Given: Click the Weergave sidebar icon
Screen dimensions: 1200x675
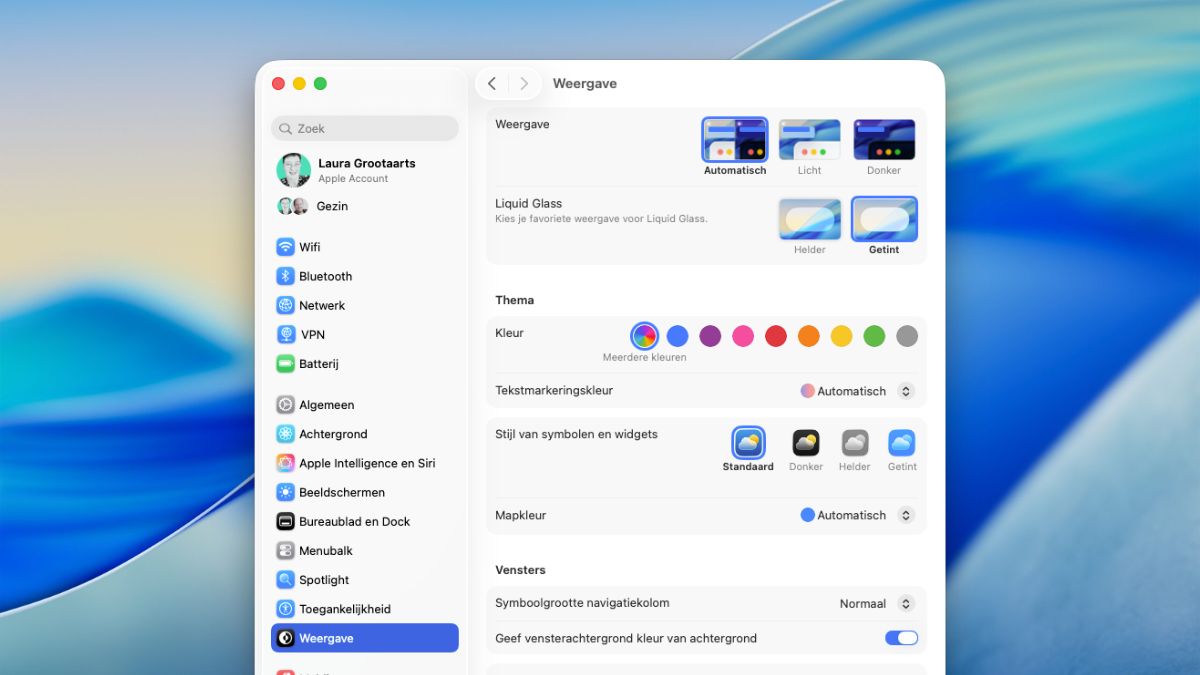Looking at the screenshot, I should (286, 638).
